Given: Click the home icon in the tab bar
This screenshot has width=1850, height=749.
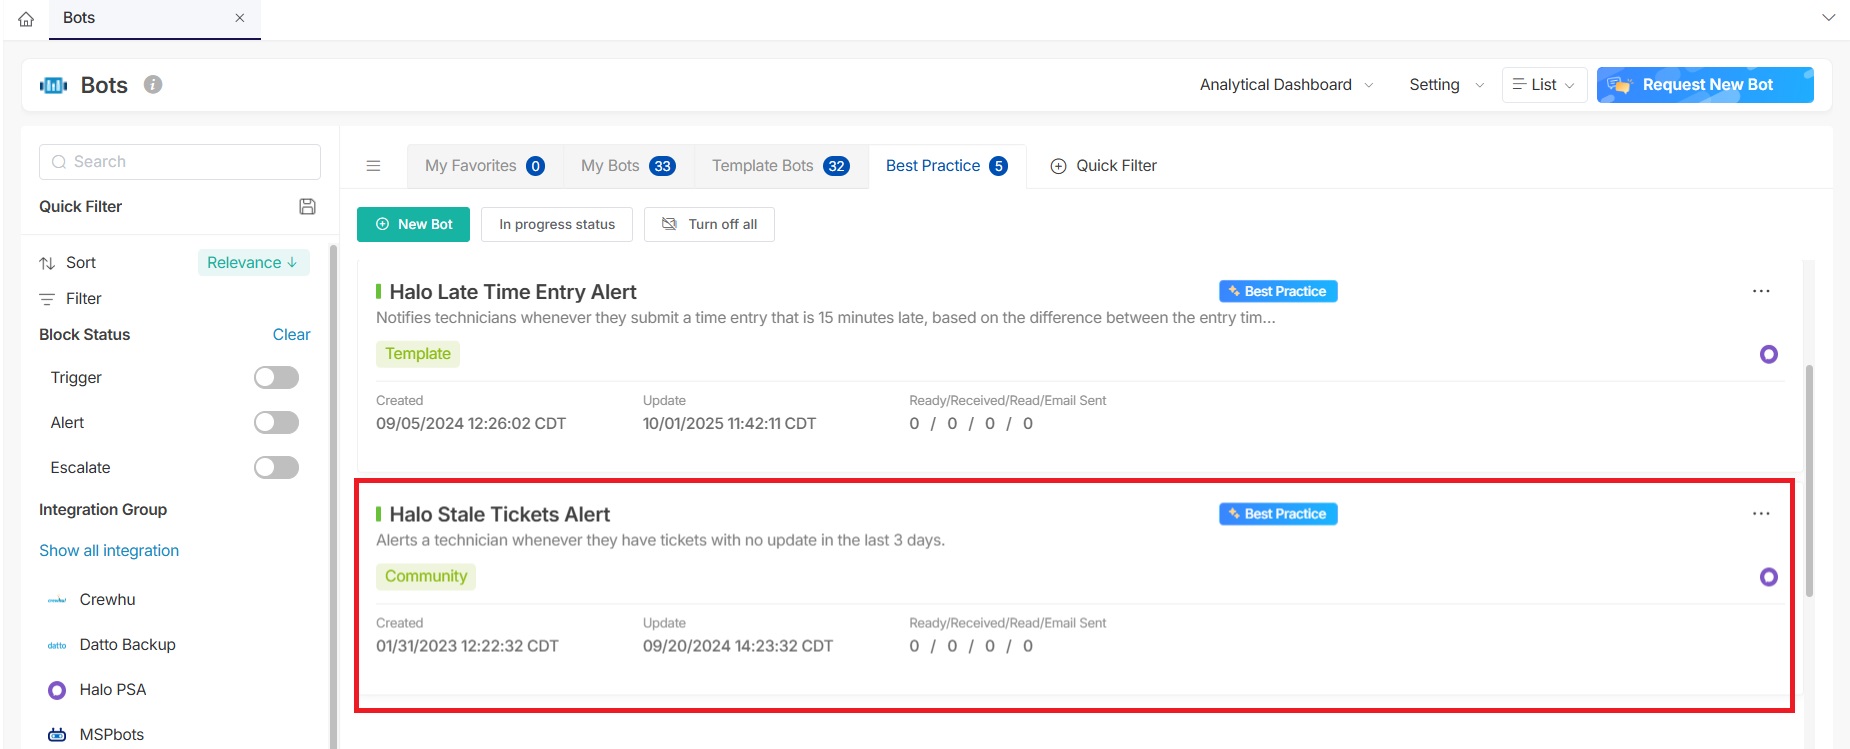Looking at the screenshot, I should tap(26, 19).
